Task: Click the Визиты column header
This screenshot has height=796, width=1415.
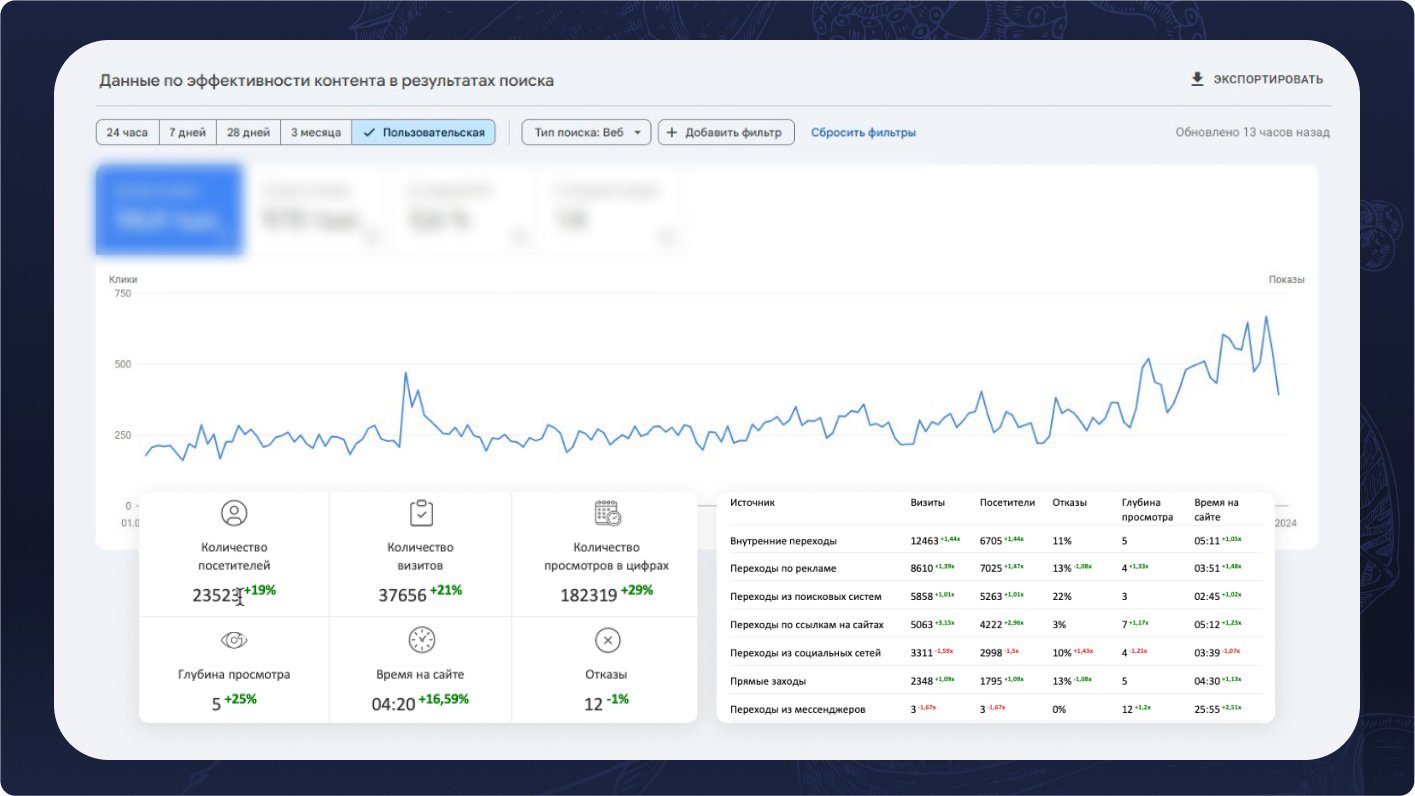Action: click(927, 503)
